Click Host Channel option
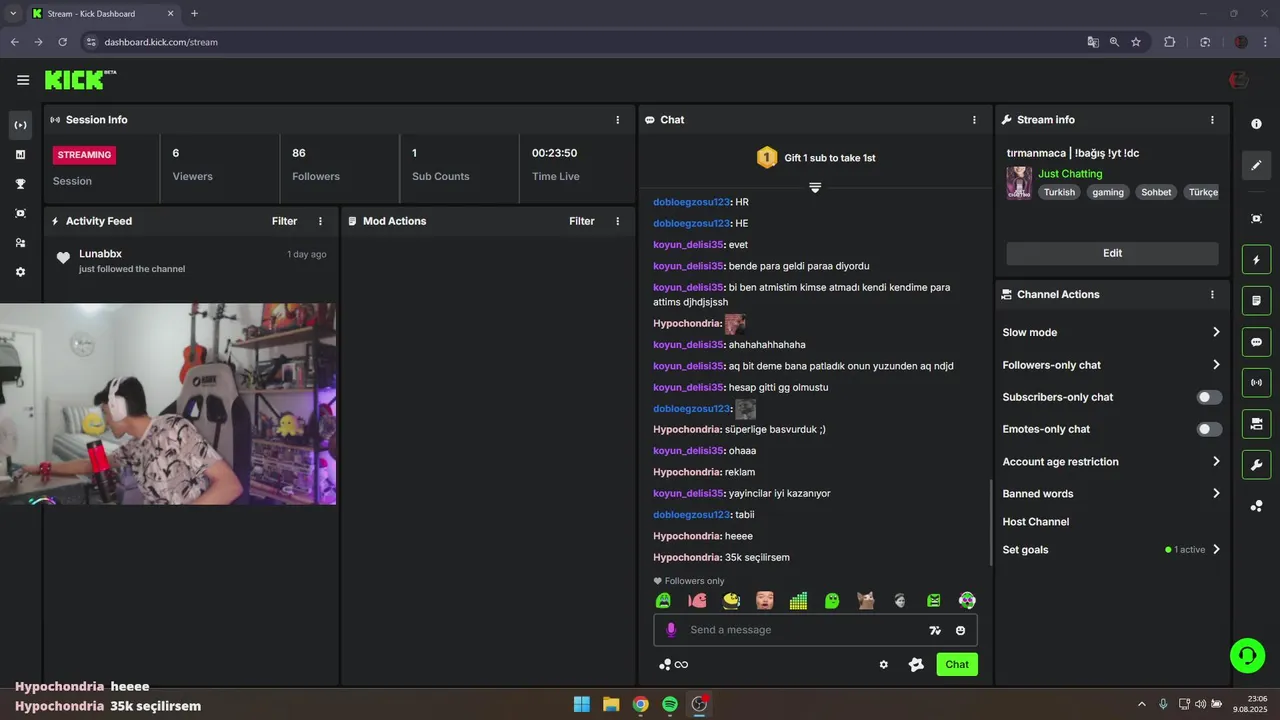Screen dimensions: 1280x720 tap(1036, 522)
